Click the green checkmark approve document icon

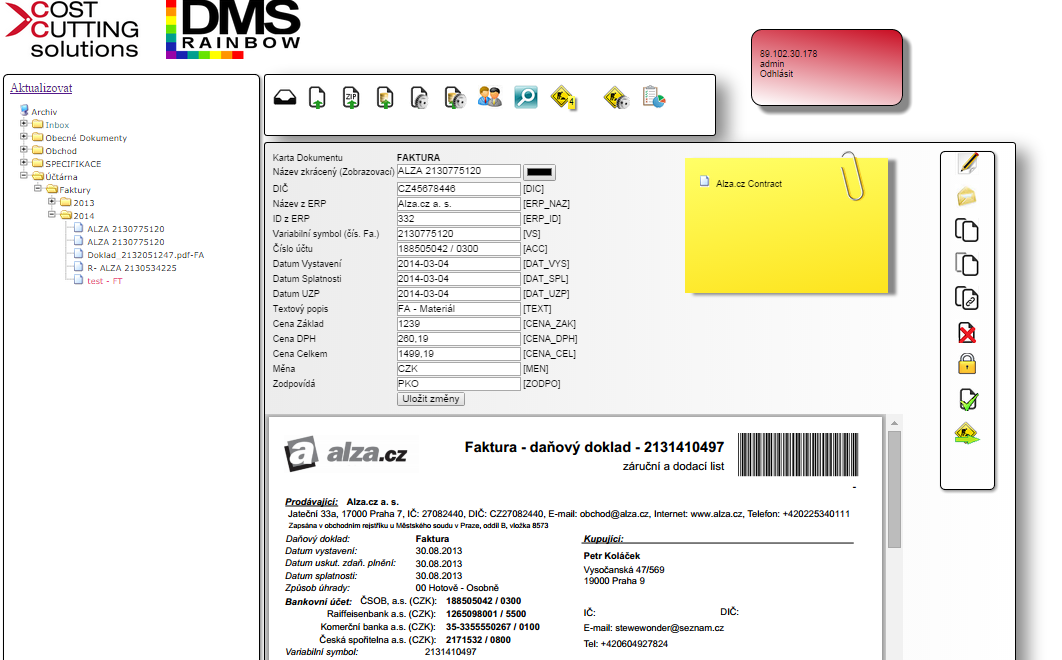[967, 400]
